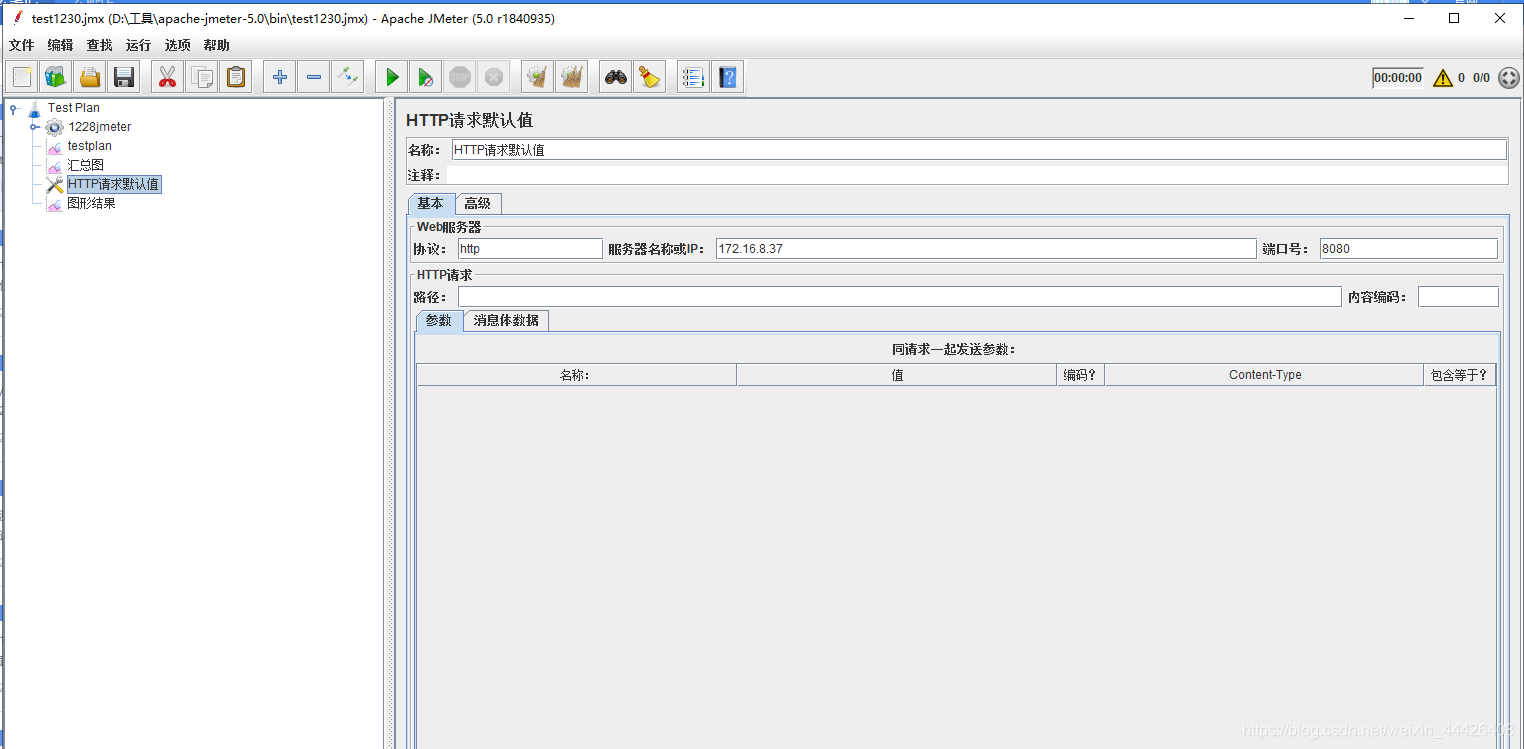1524x749 pixels.
Task: Switch to the 基本 tab
Action: 431,203
